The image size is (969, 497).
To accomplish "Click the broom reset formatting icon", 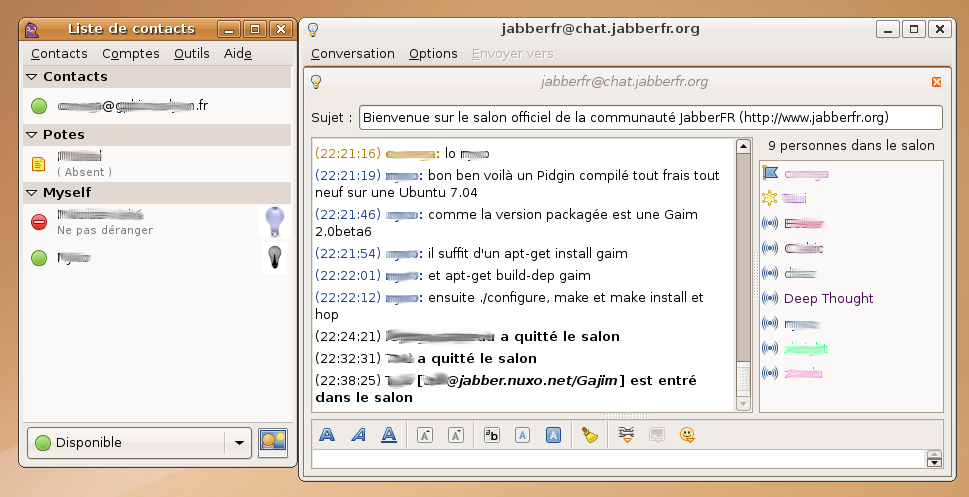I will [x=590, y=434].
